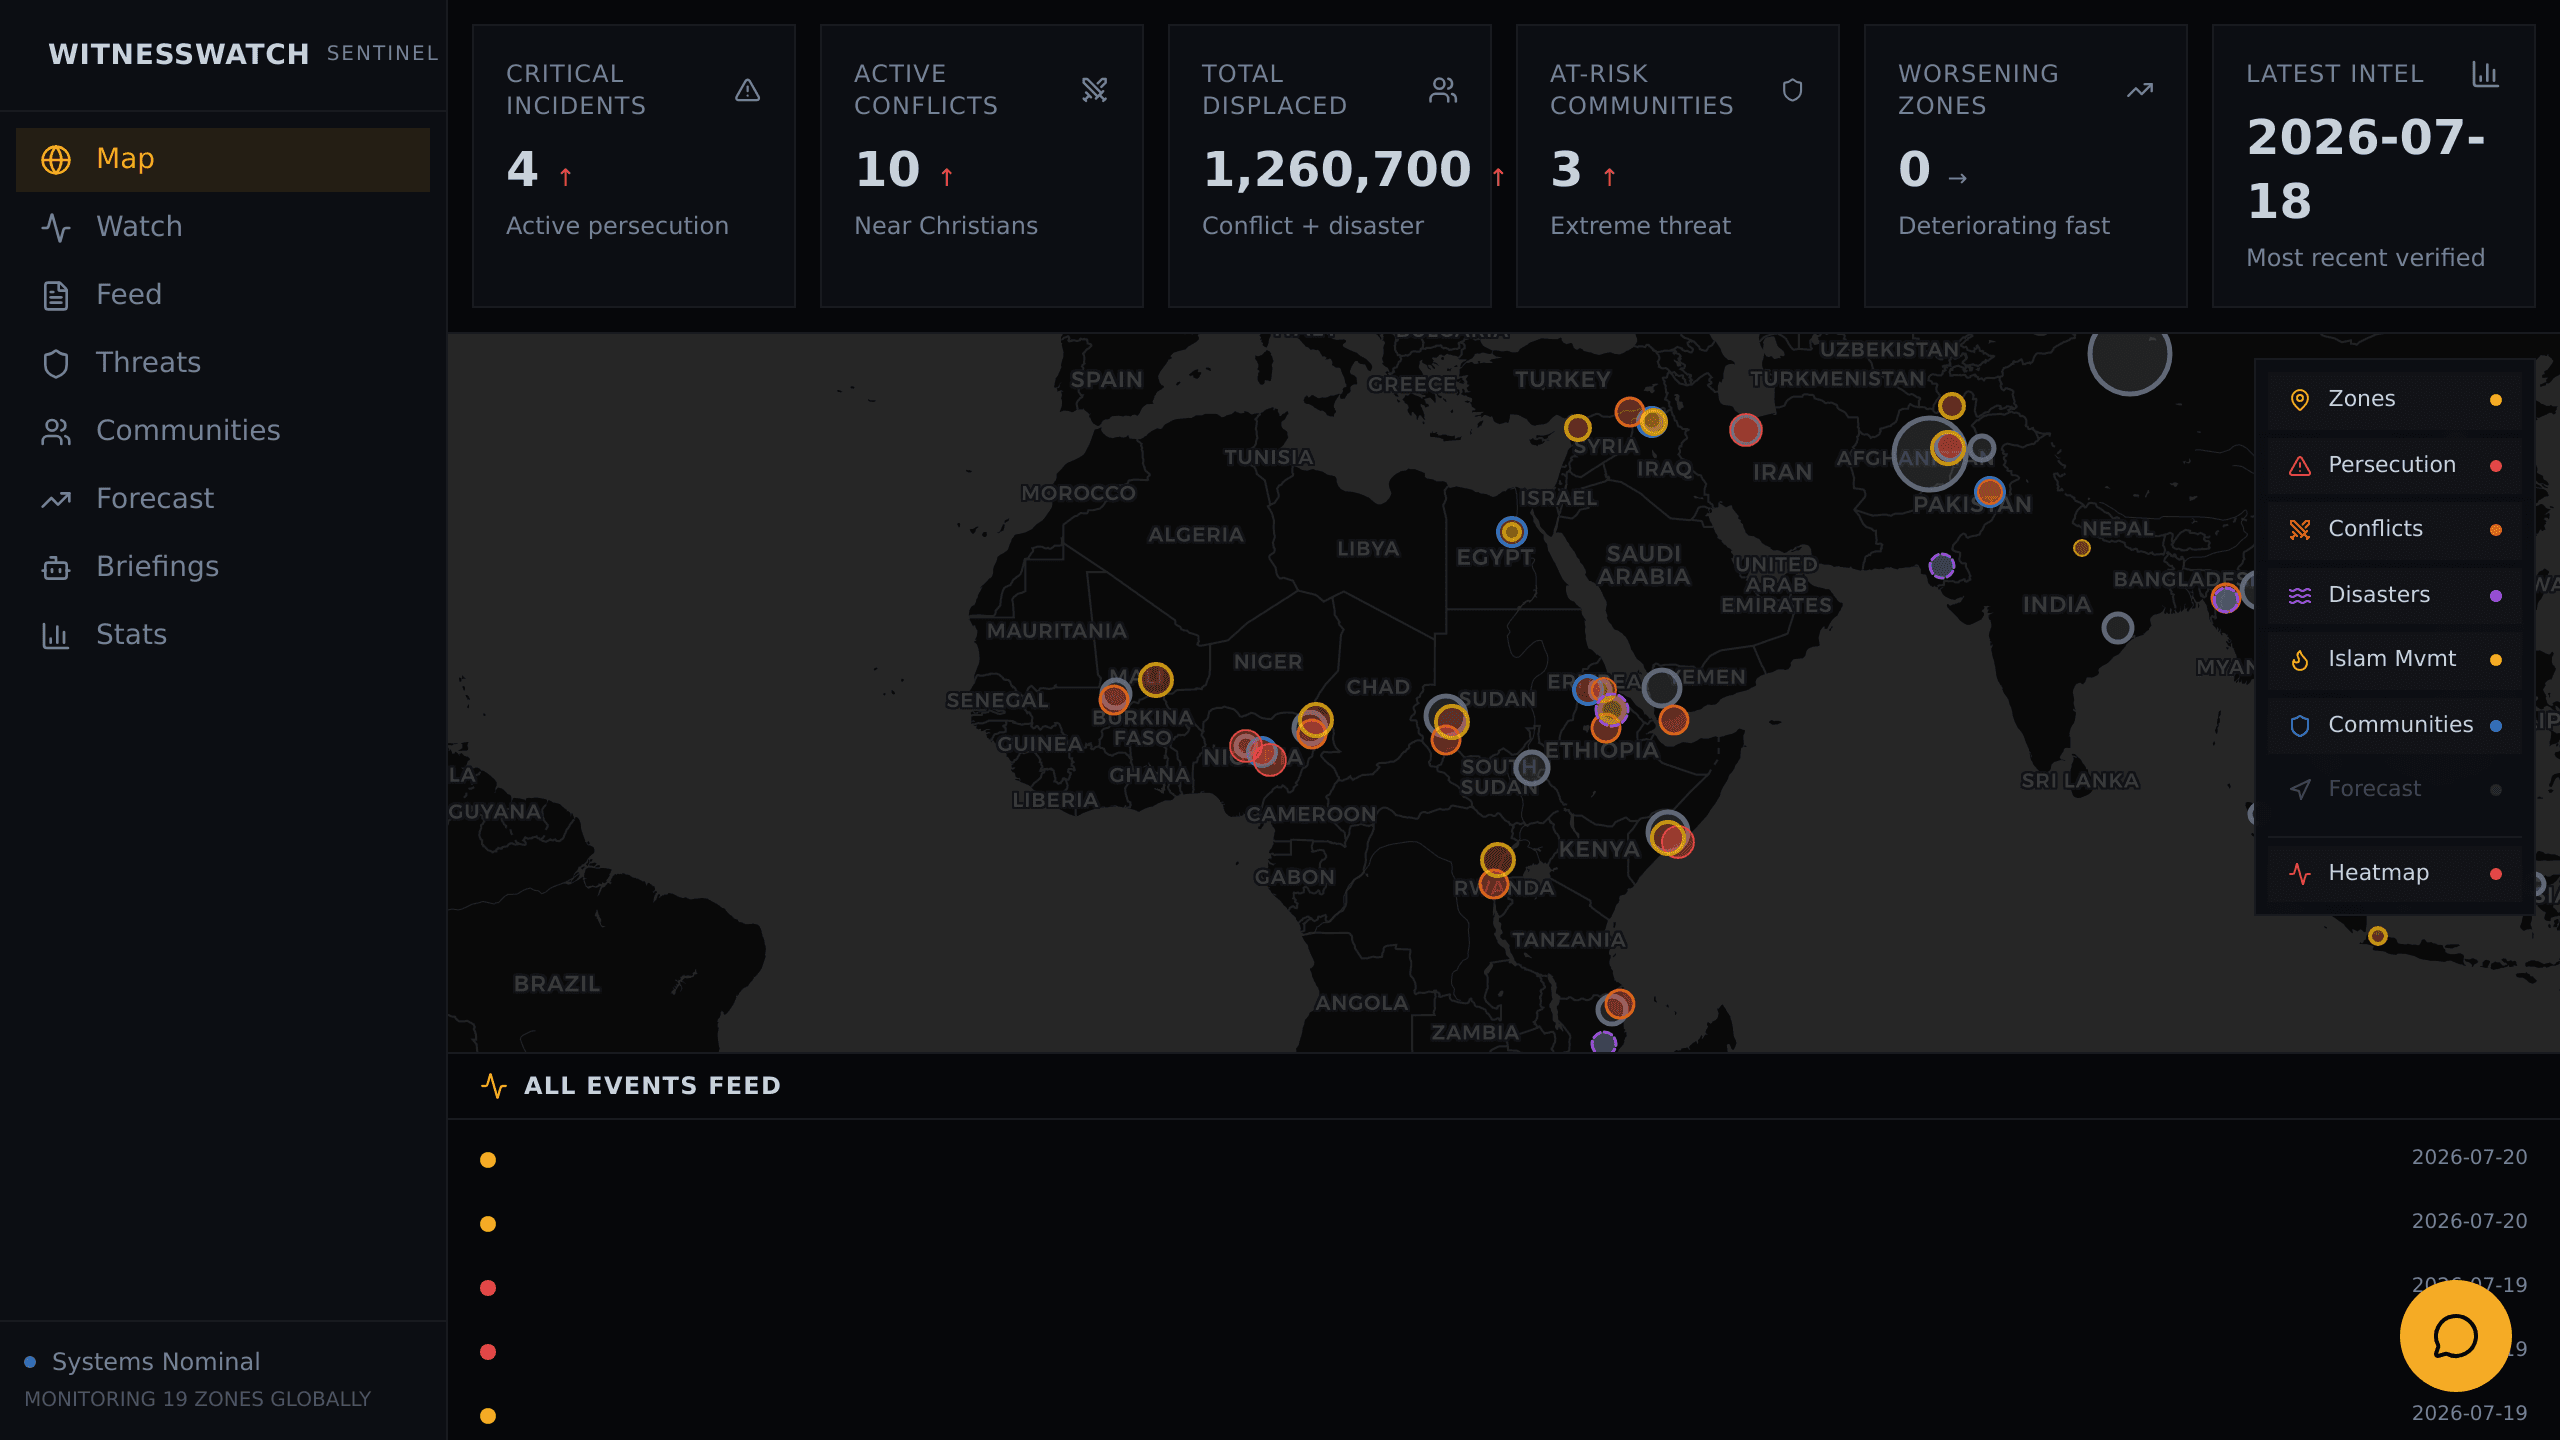Click the Monitoring 19 Zones Globally text
This screenshot has height=1440, width=2560.
pos(198,1400)
